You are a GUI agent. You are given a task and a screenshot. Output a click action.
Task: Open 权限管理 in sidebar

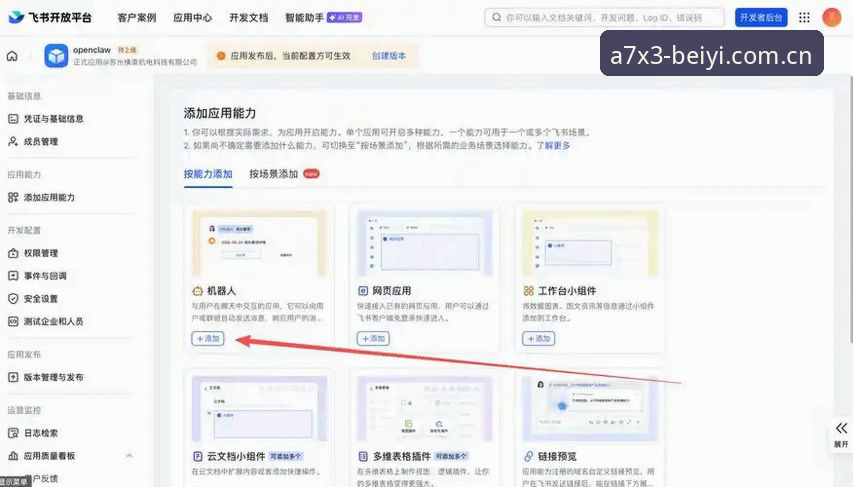point(33,253)
